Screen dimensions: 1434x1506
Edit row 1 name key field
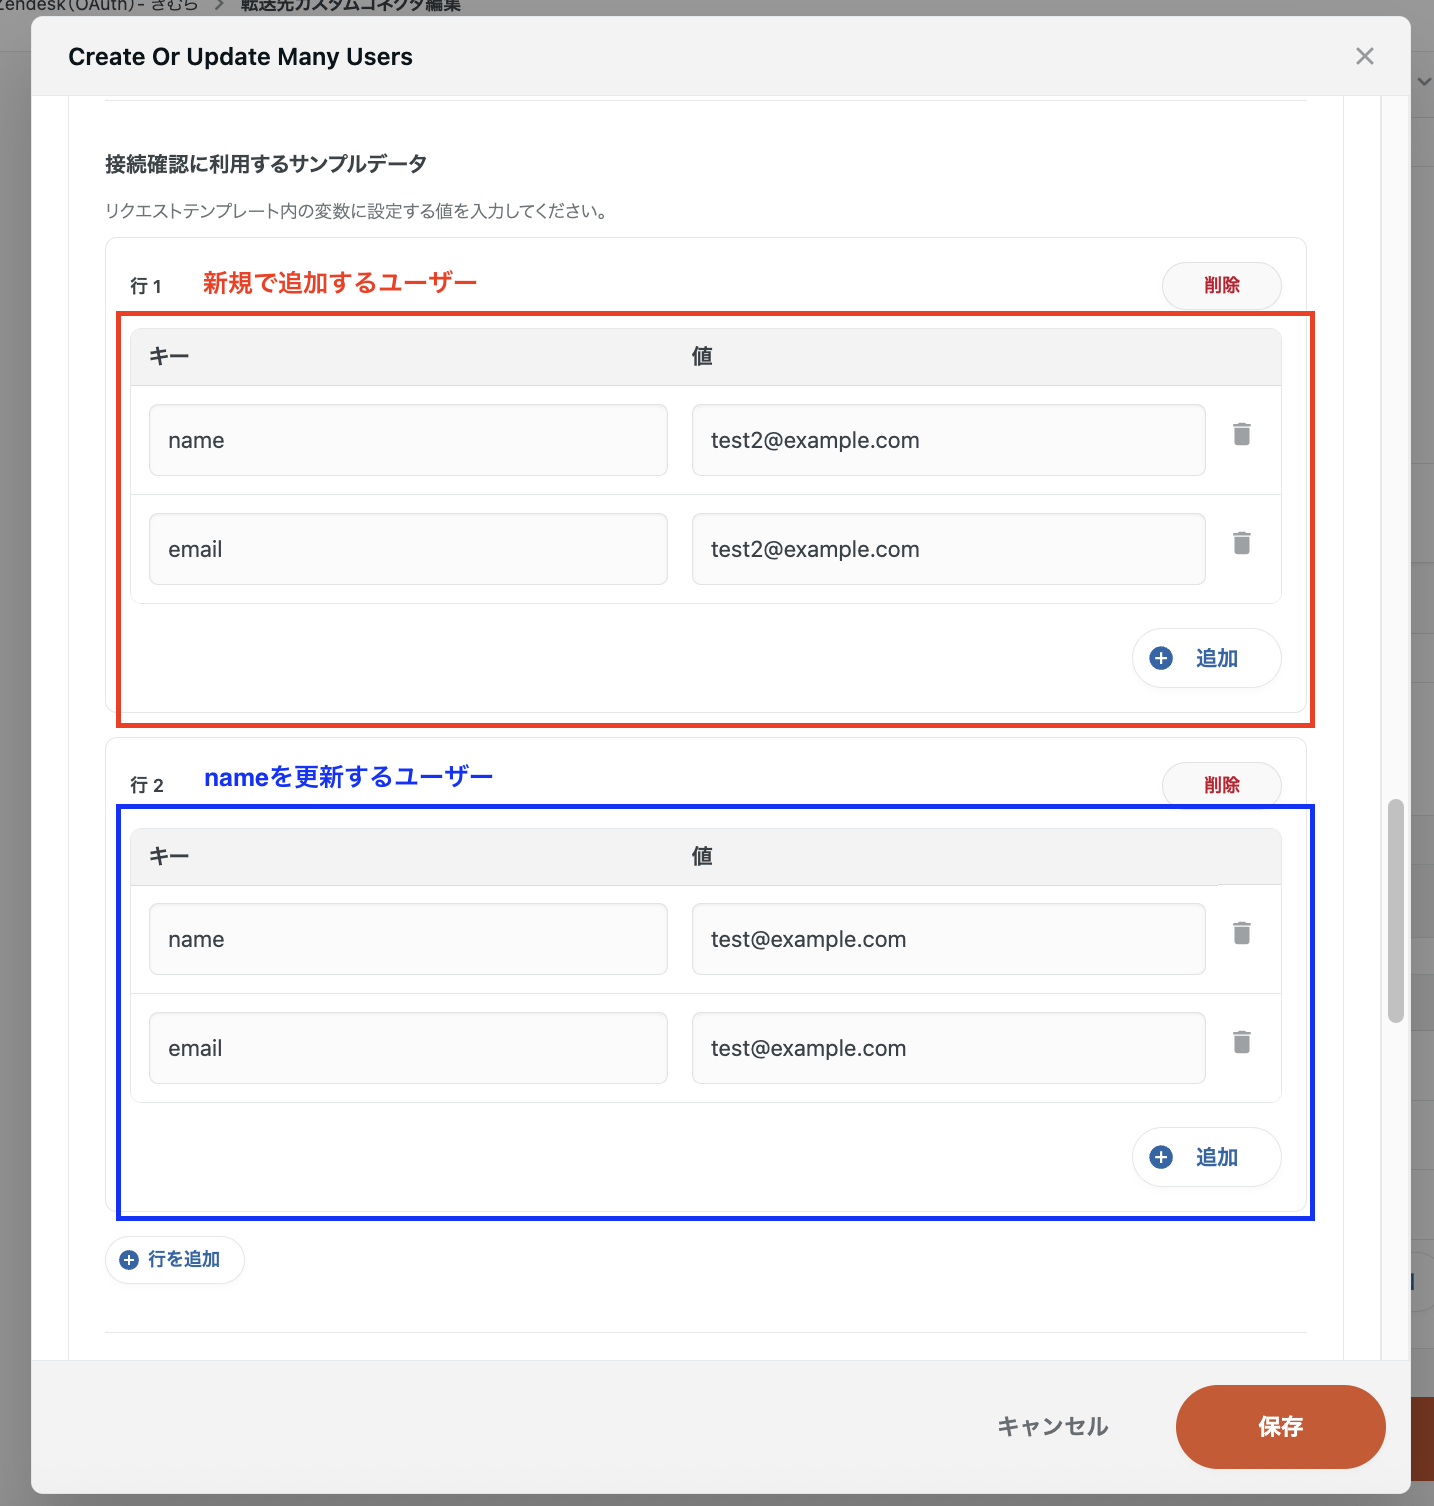pyautogui.click(x=408, y=440)
